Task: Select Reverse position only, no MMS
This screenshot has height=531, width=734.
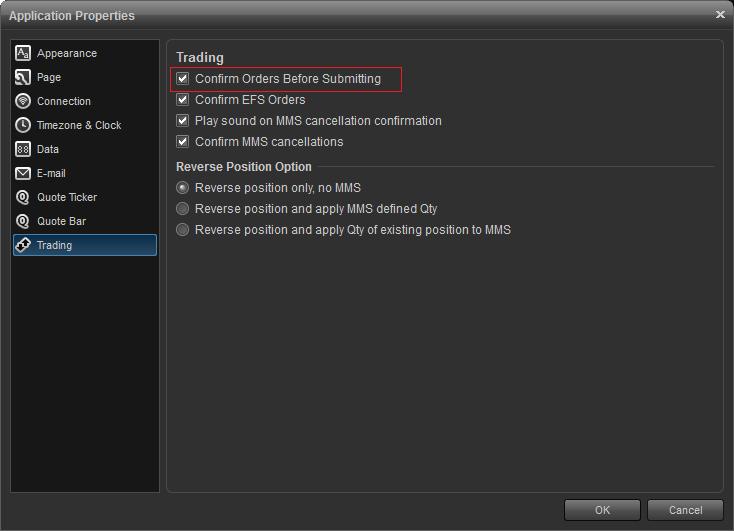Action: click(183, 188)
